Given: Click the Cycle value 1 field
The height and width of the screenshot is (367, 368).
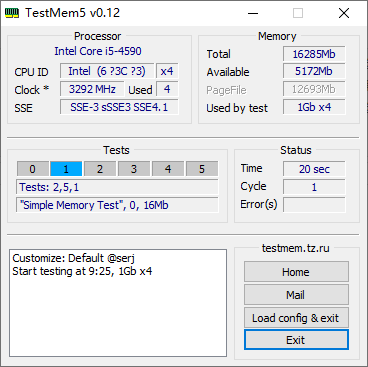Looking at the screenshot, I should tap(314, 187).
